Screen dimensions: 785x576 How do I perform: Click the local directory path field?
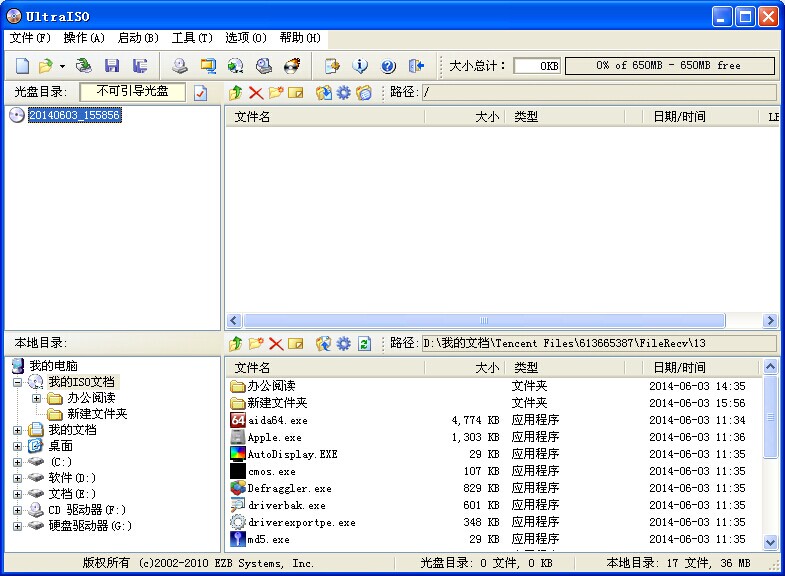point(599,343)
